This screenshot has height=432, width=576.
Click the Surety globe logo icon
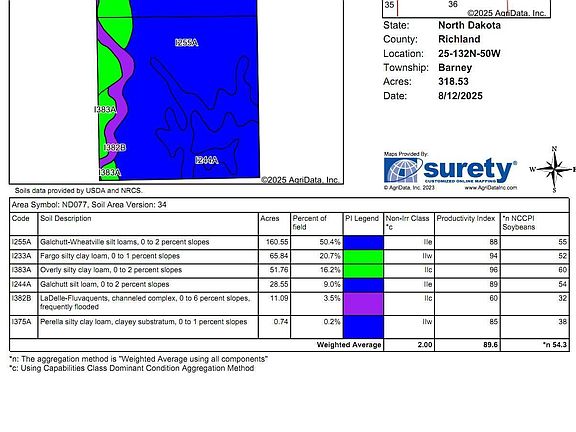(x=402, y=170)
